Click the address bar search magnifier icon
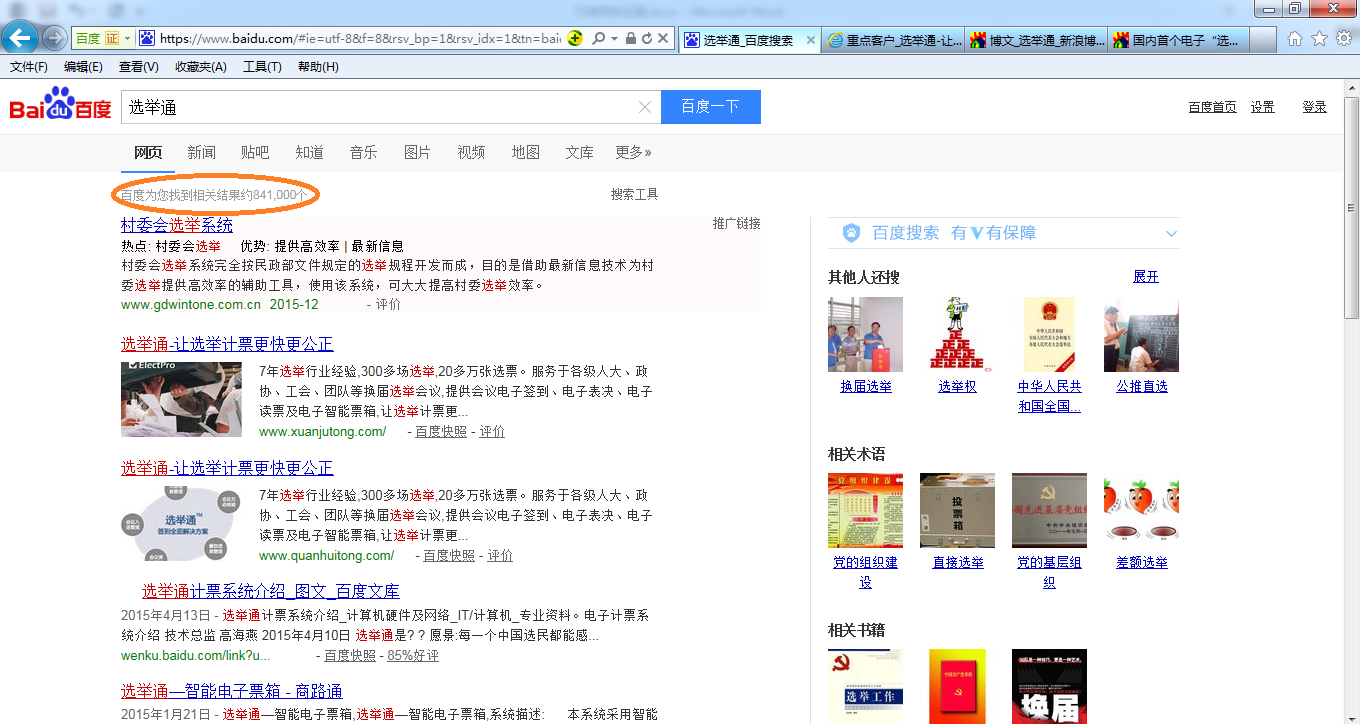This screenshot has width=1360, height=724. click(x=598, y=39)
